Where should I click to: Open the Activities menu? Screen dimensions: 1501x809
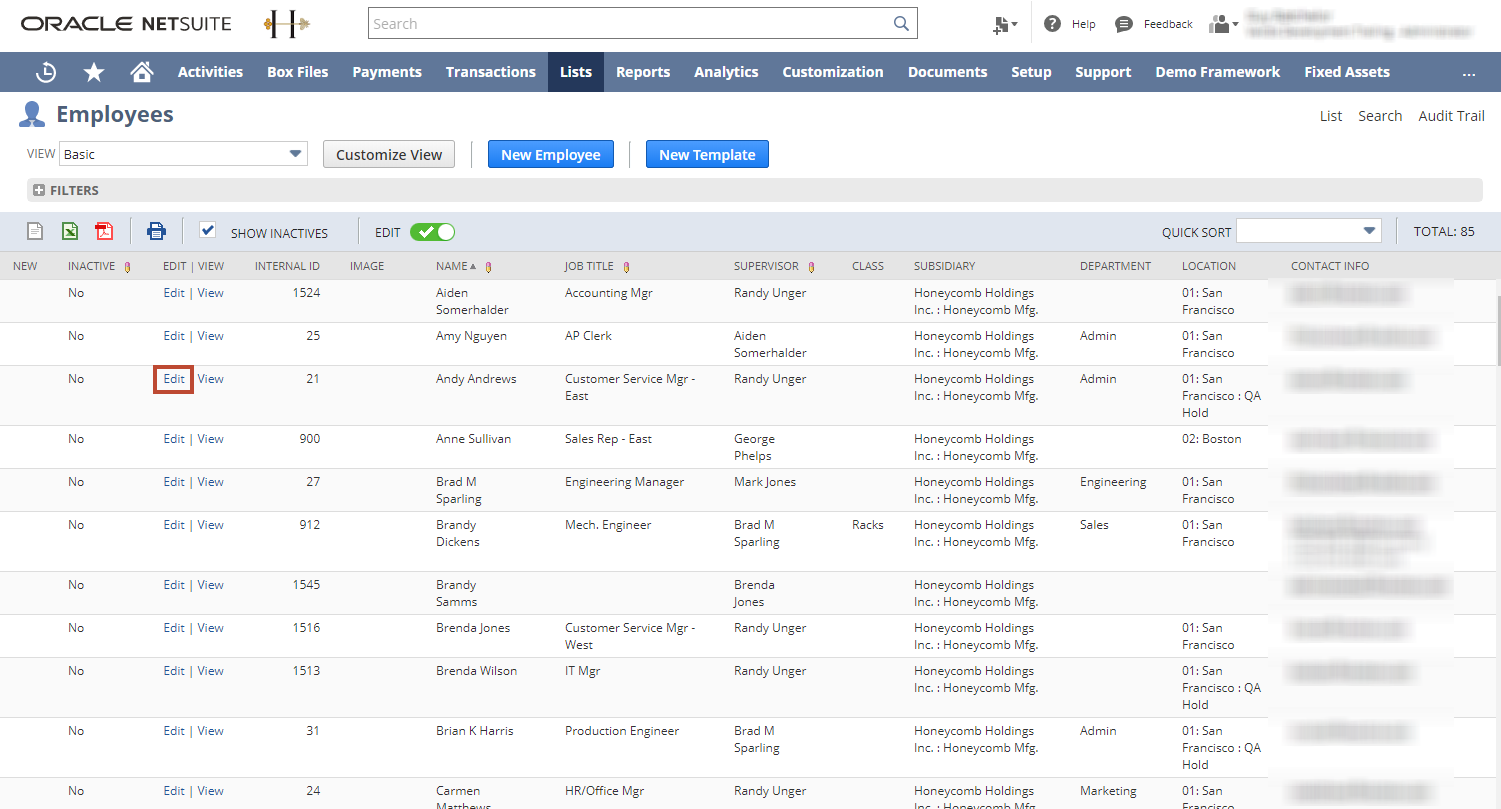click(x=210, y=72)
